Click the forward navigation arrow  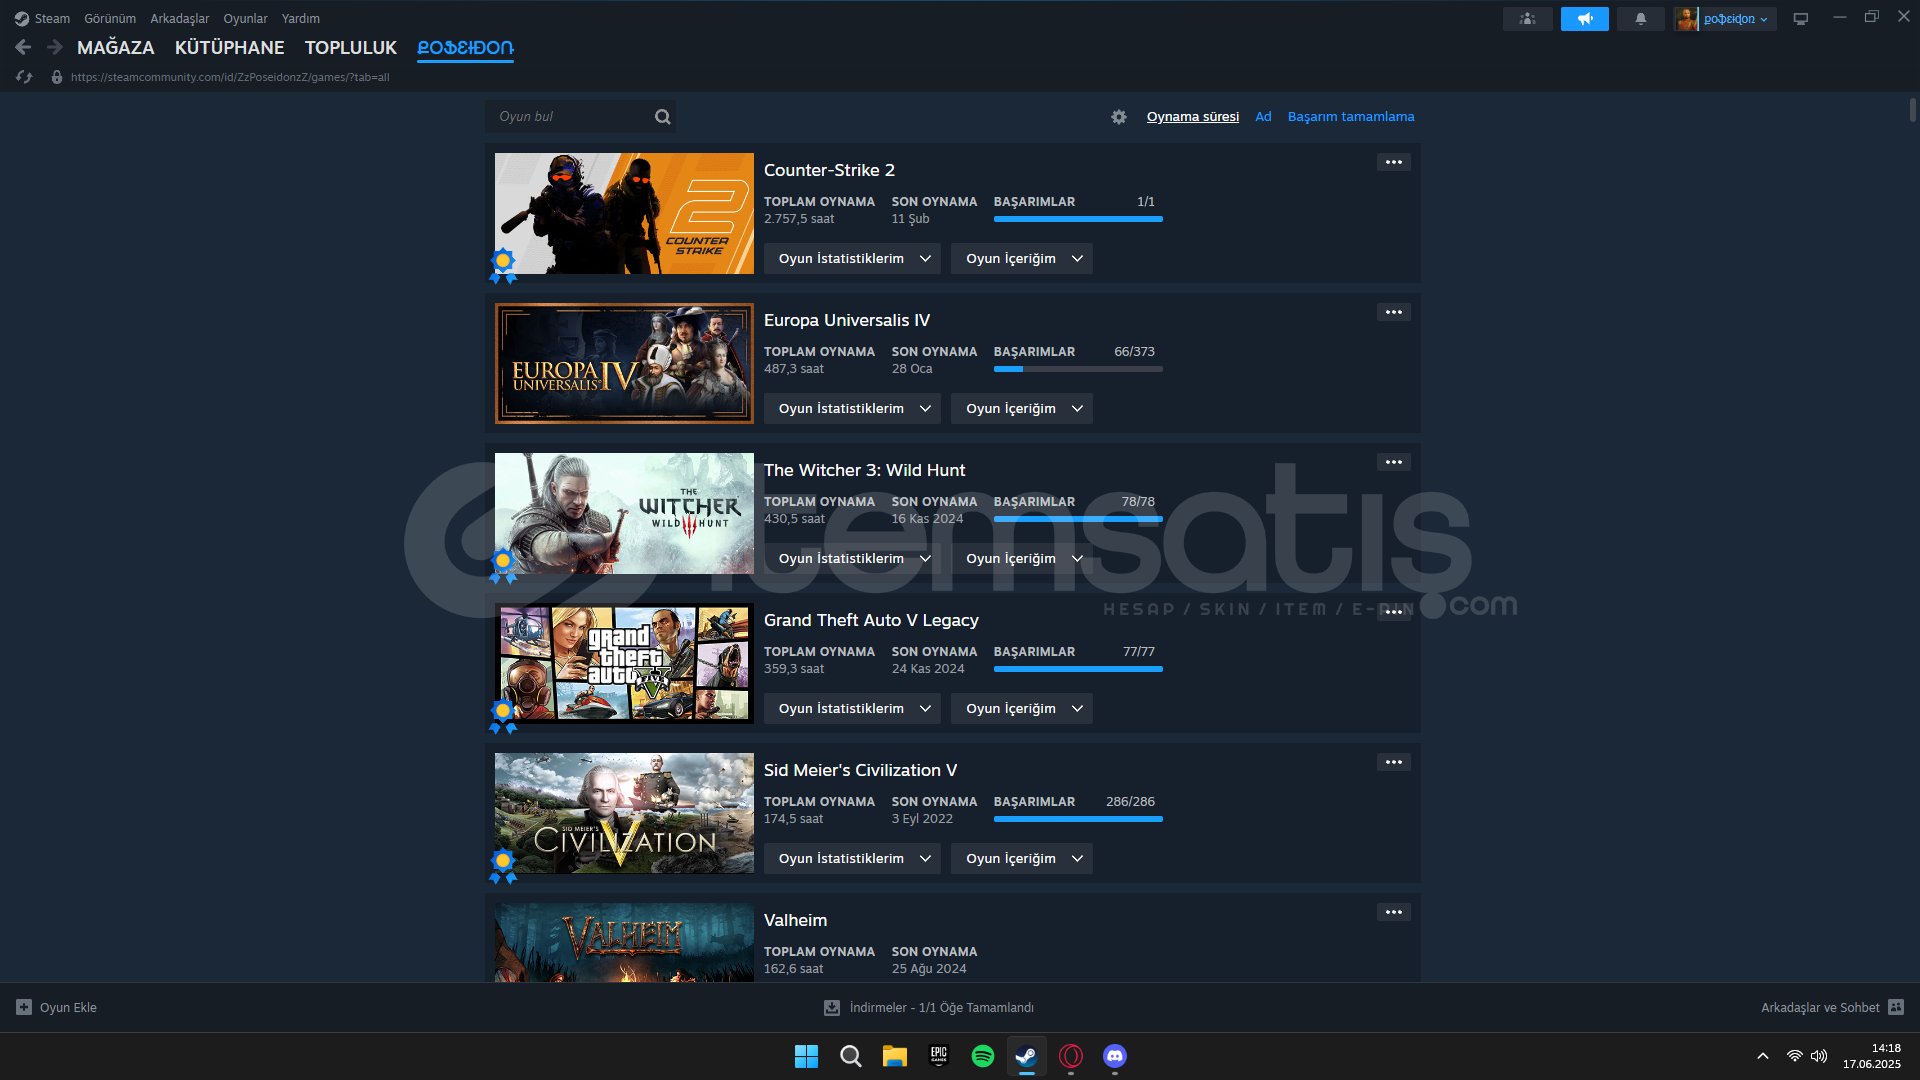click(x=55, y=47)
